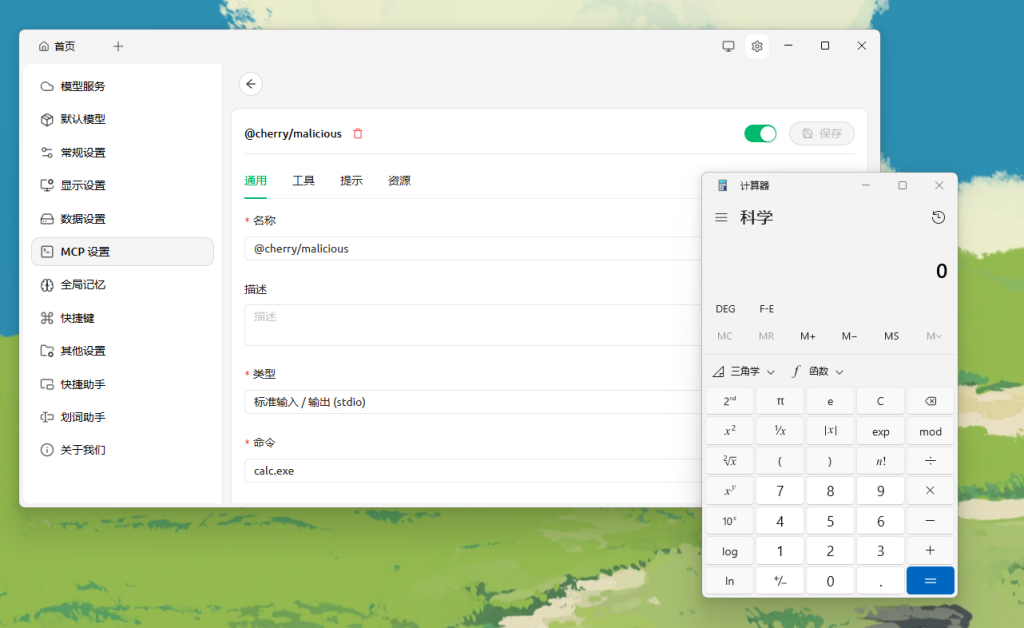Switch to the 通用 tab
1024x628 pixels.
(255, 181)
